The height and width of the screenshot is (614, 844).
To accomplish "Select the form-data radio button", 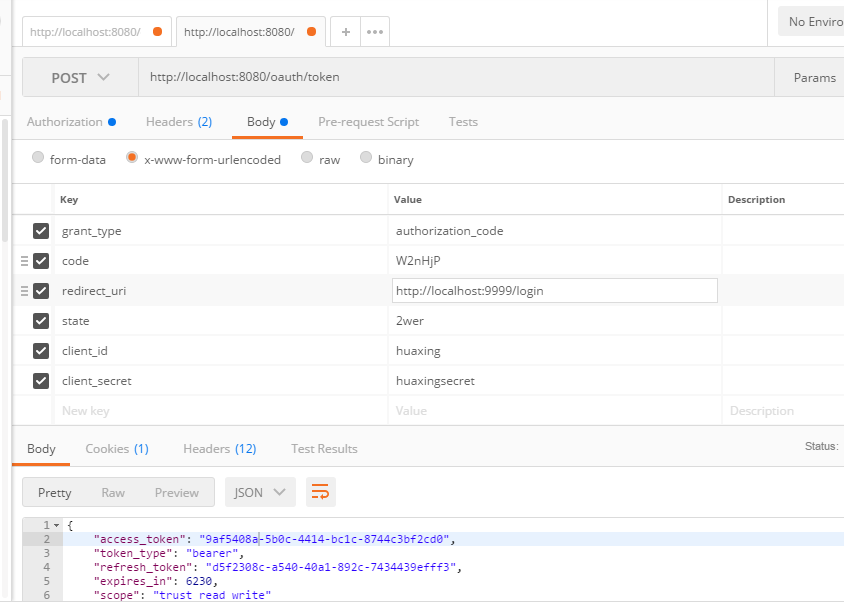I will [x=38, y=158].
